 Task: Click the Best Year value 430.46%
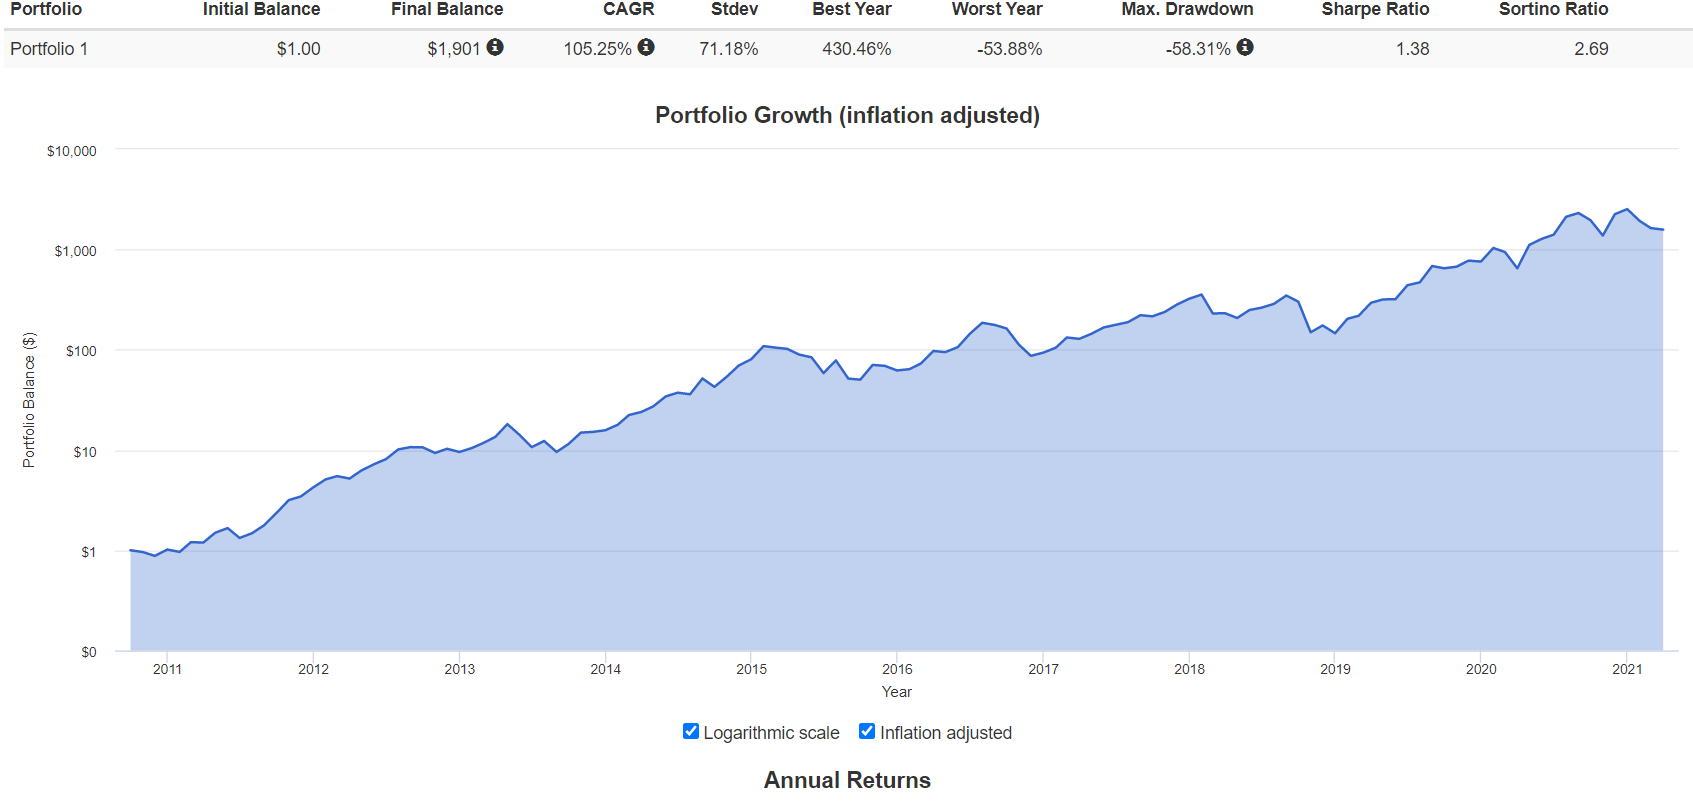(x=856, y=49)
